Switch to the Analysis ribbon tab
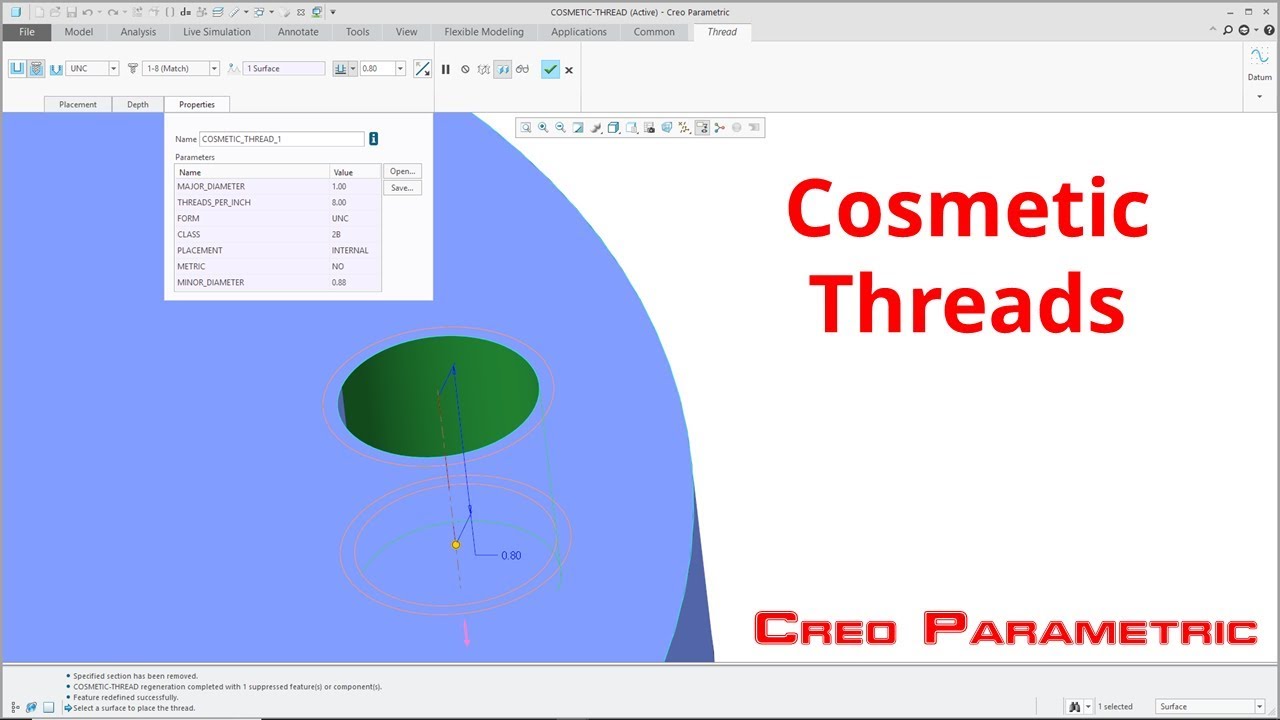 click(x=138, y=32)
